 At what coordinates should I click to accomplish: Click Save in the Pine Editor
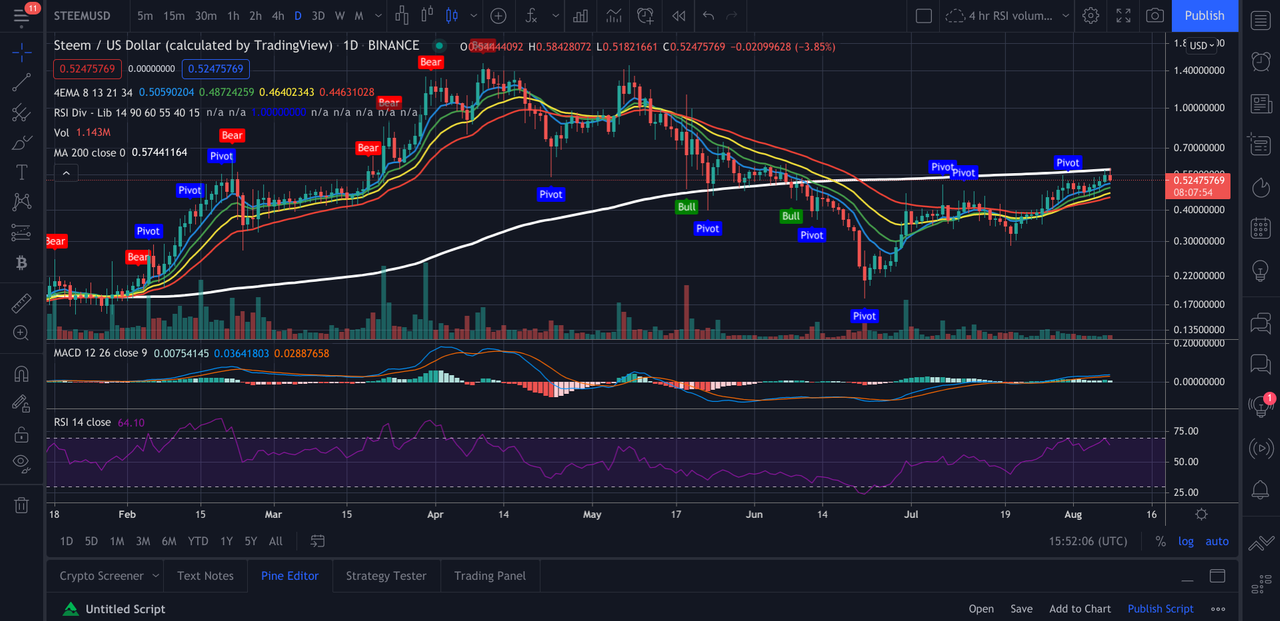tap(1021, 608)
